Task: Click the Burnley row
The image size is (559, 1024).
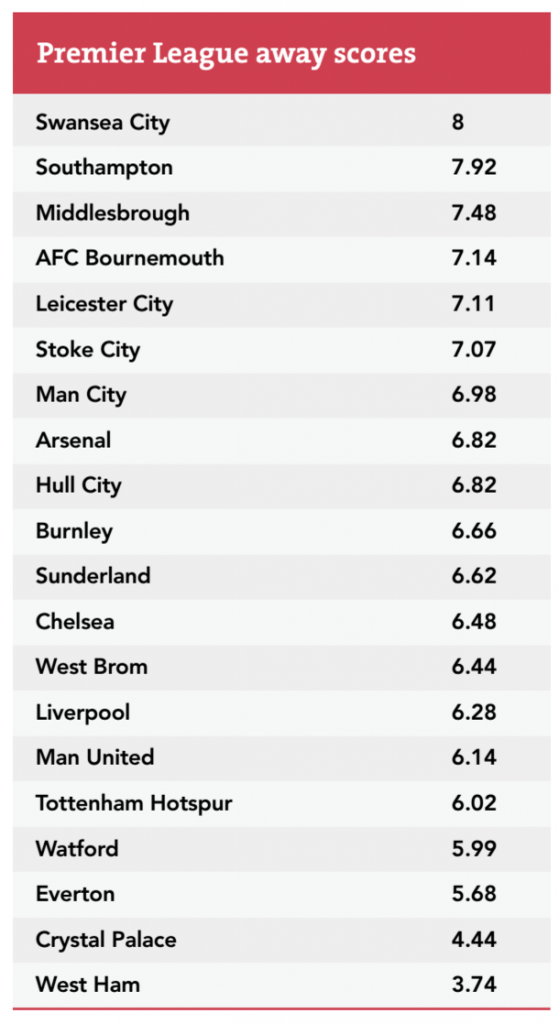Action: point(281,531)
